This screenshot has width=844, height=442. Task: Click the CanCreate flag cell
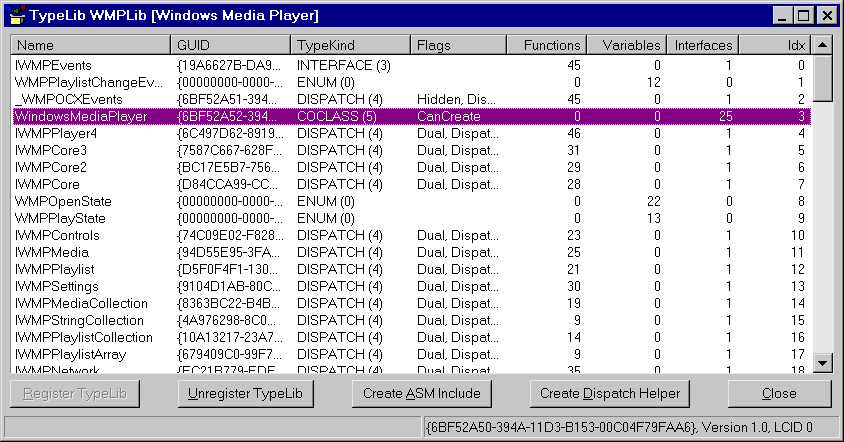tap(448, 117)
